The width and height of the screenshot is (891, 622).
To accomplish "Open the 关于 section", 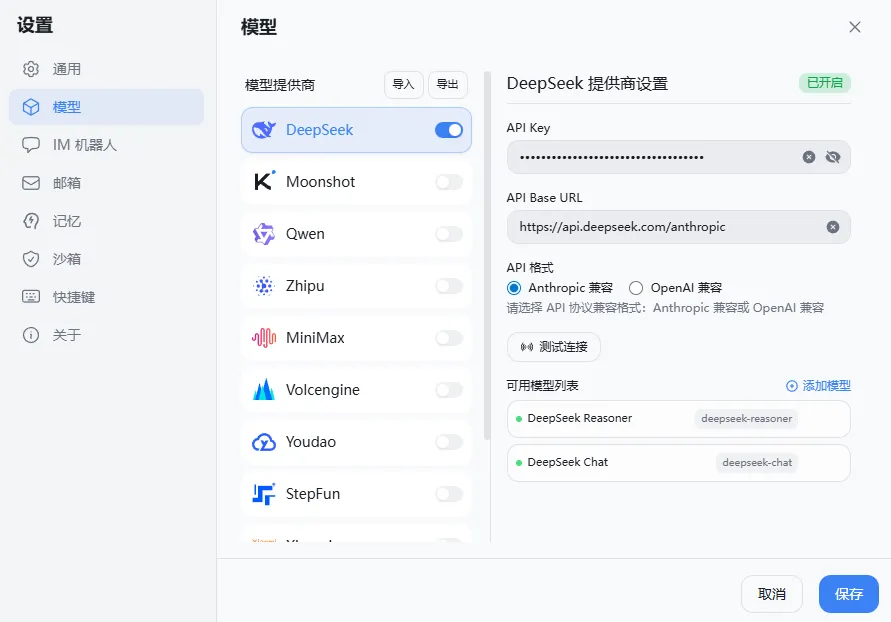I will click(106, 335).
